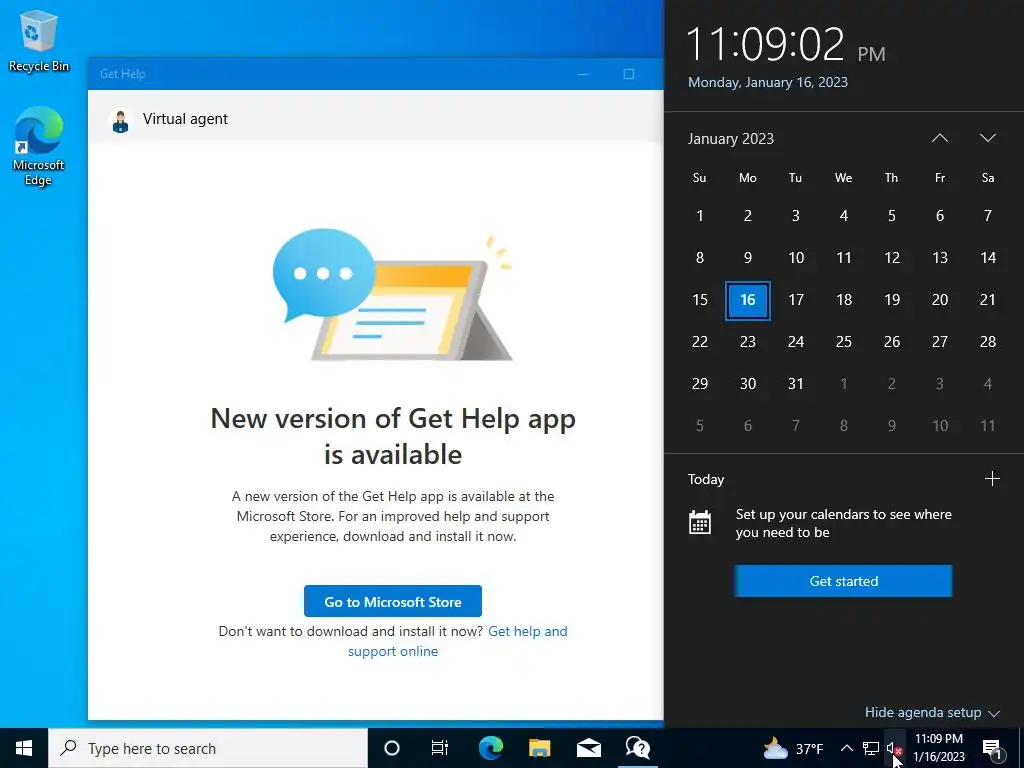This screenshot has height=768, width=1024.
Task: Select January 28 in the calendar
Action: 987,342
